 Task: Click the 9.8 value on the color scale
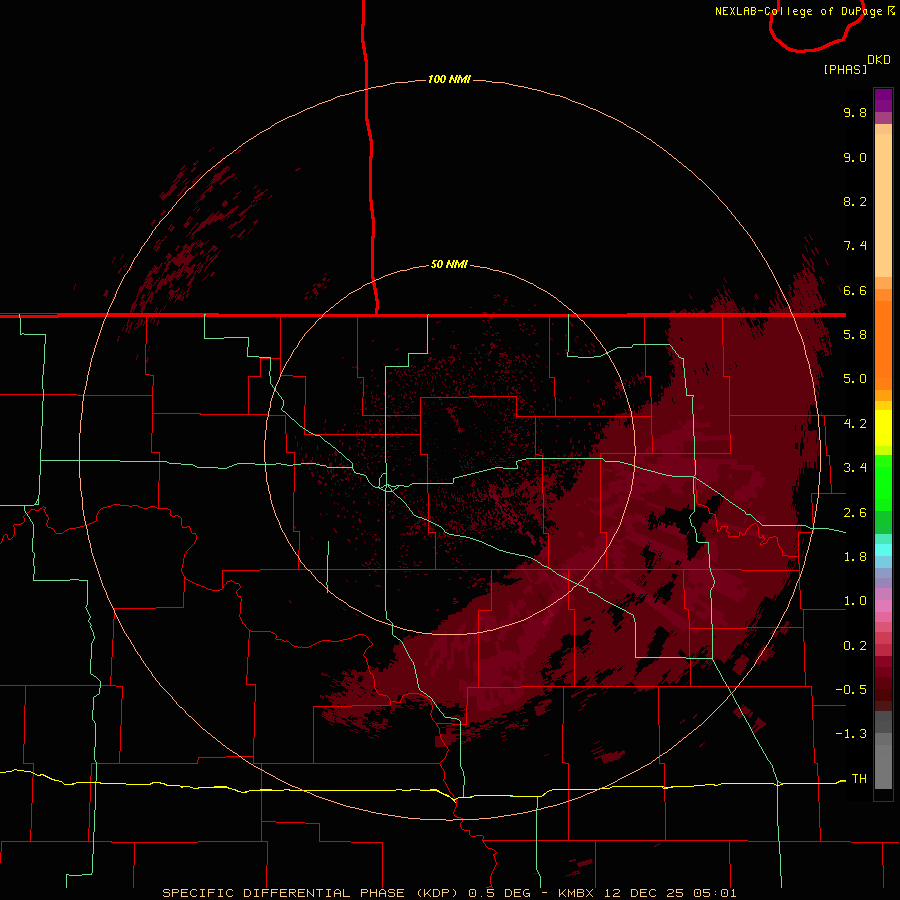855,112
